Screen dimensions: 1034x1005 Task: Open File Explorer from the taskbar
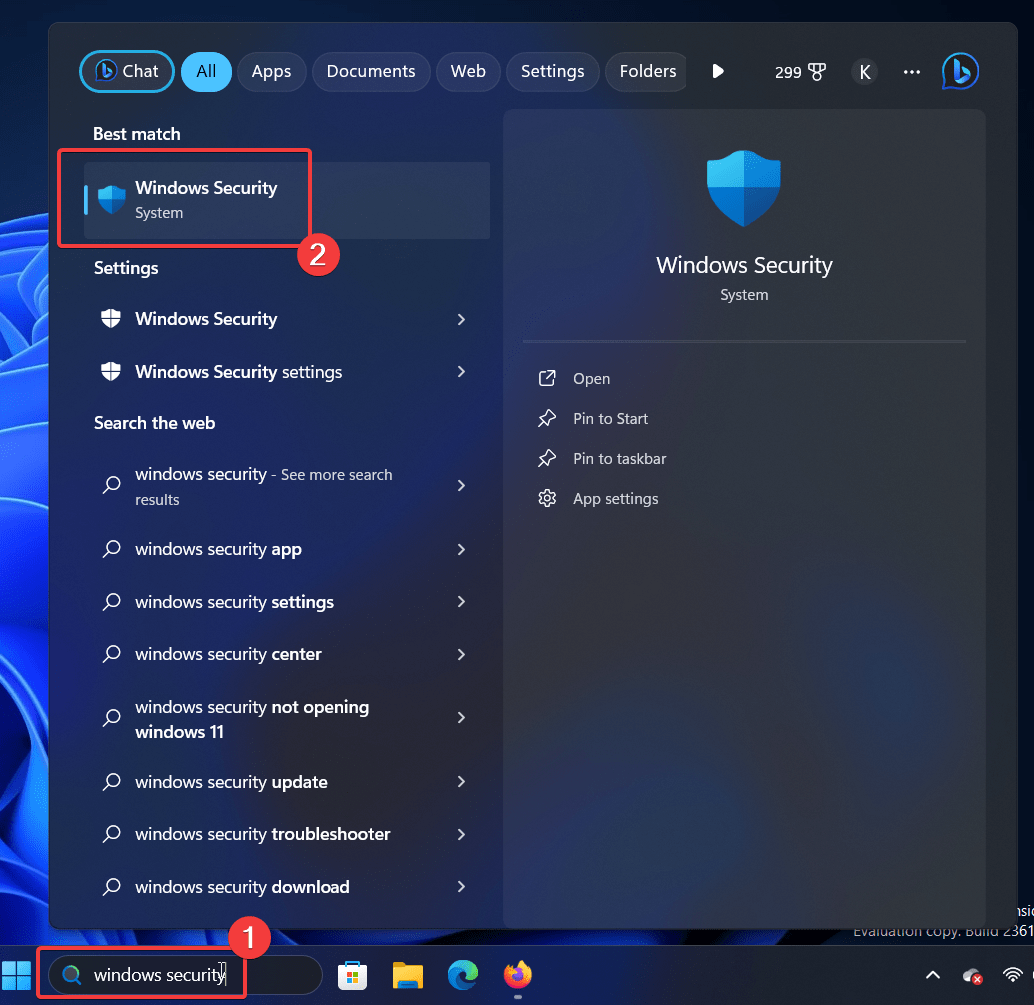pos(408,975)
